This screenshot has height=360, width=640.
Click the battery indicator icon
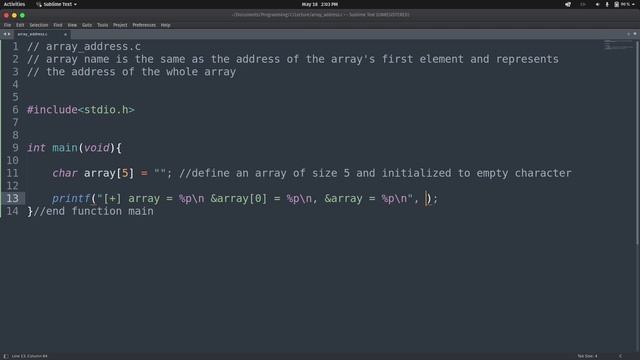pyautogui.click(x=616, y=4)
